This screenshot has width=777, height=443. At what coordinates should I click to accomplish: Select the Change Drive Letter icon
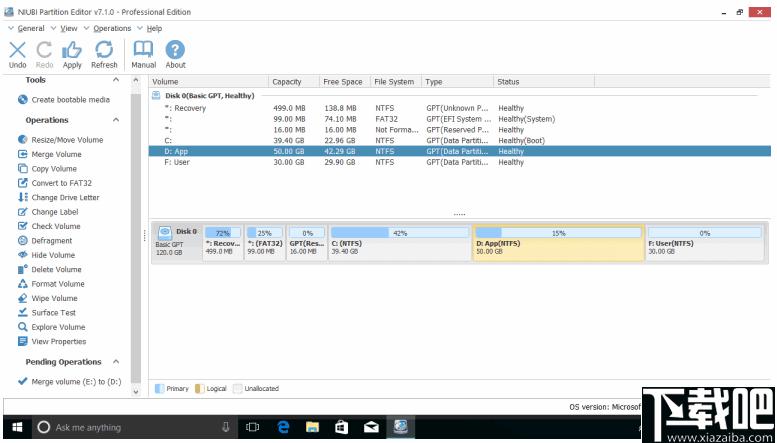(x=22, y=197)
